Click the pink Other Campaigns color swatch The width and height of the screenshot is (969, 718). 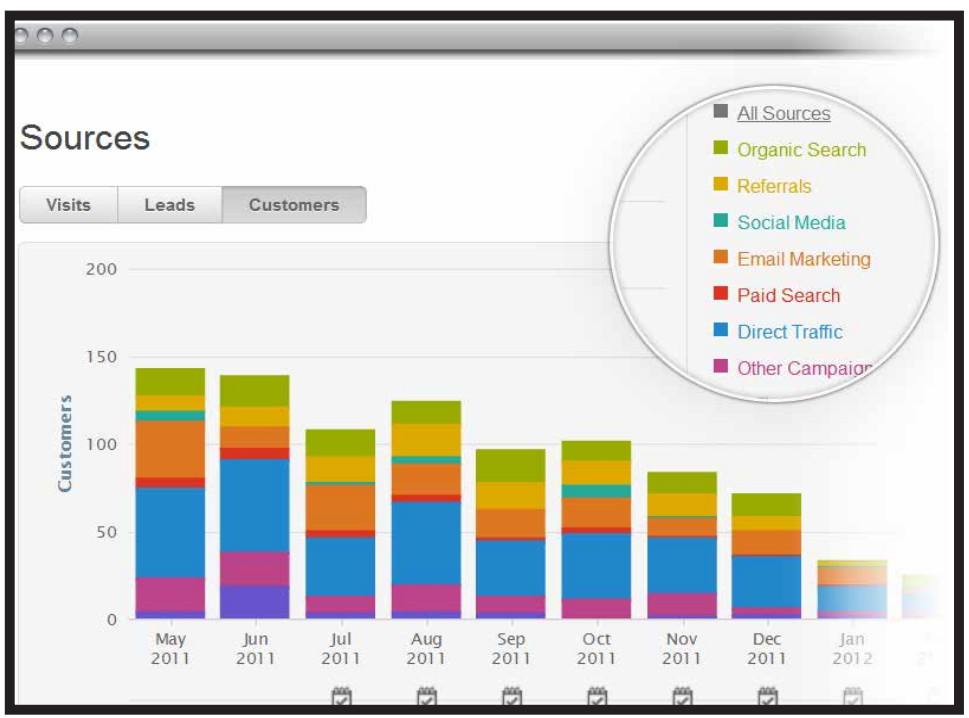(x=721, y=366)
